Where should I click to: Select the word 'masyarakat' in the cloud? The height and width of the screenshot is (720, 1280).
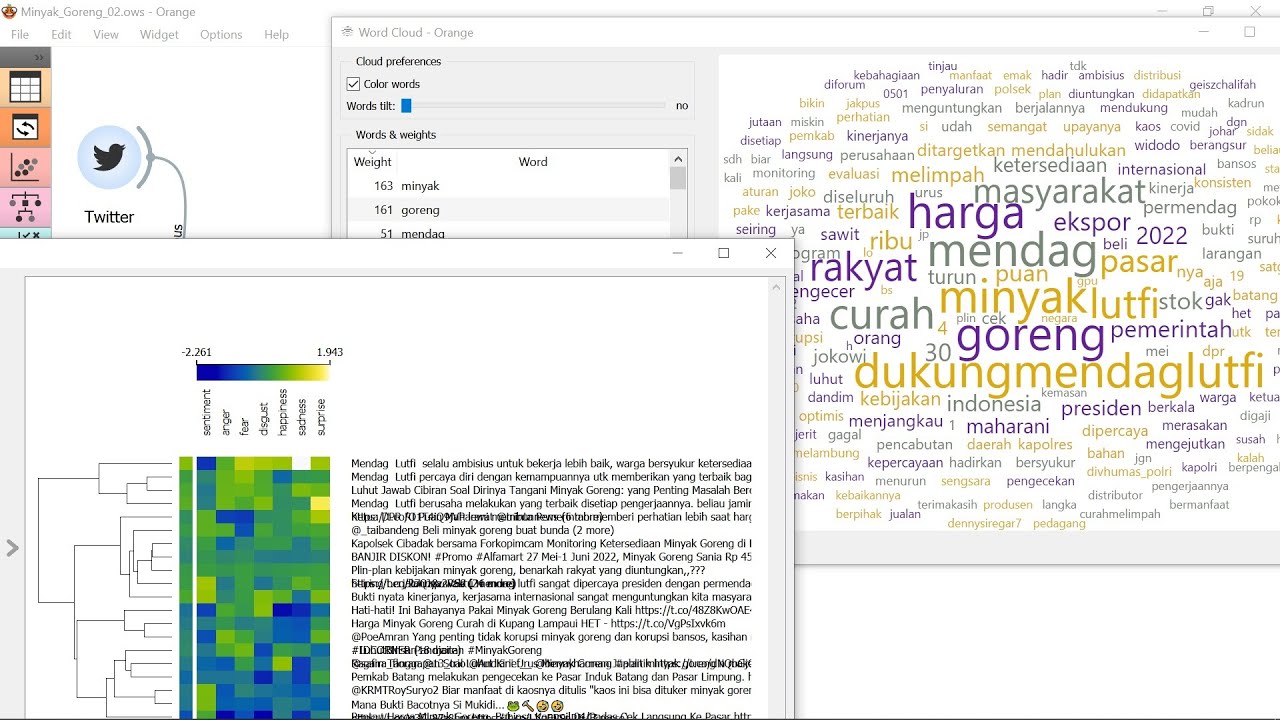pos(1059,190)
